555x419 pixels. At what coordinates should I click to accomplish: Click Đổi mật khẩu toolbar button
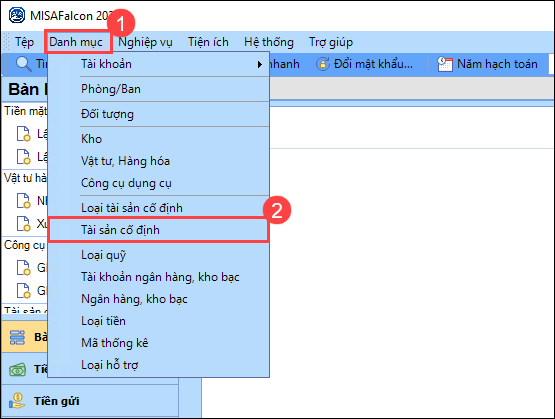point(364,64)
